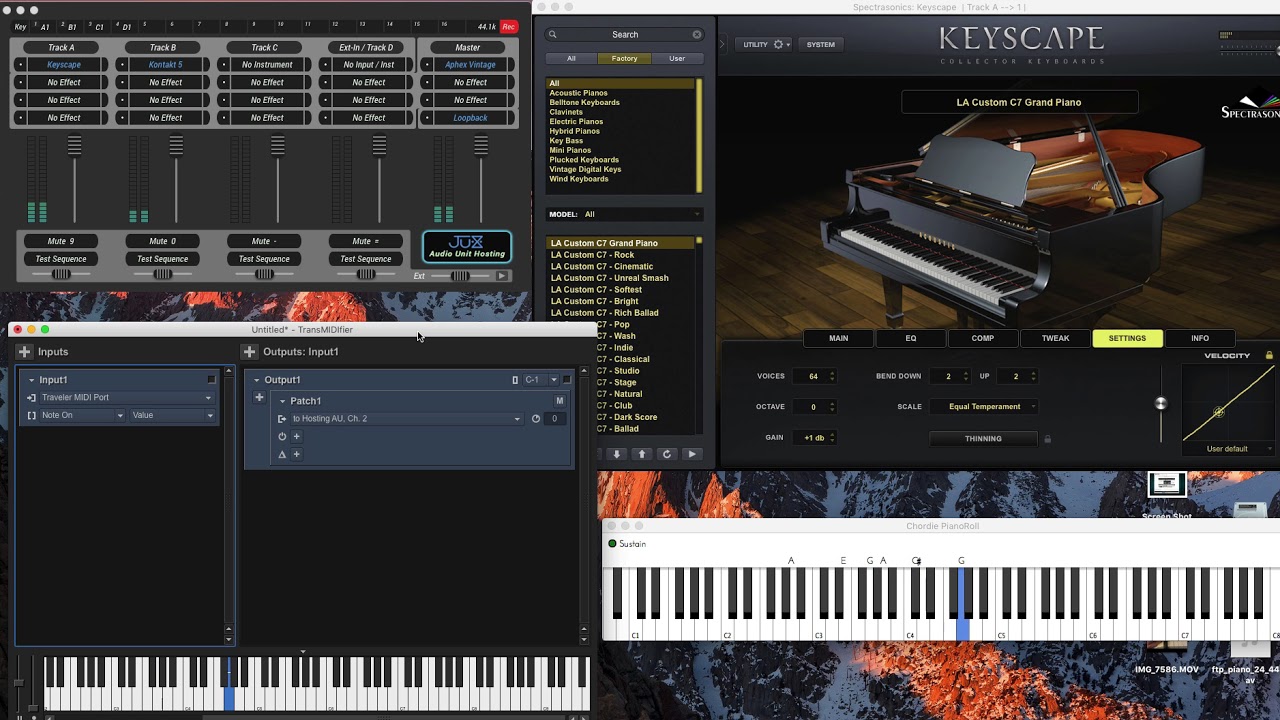
Task: Click the lock icon next to Thinning
Action: 1047,438
